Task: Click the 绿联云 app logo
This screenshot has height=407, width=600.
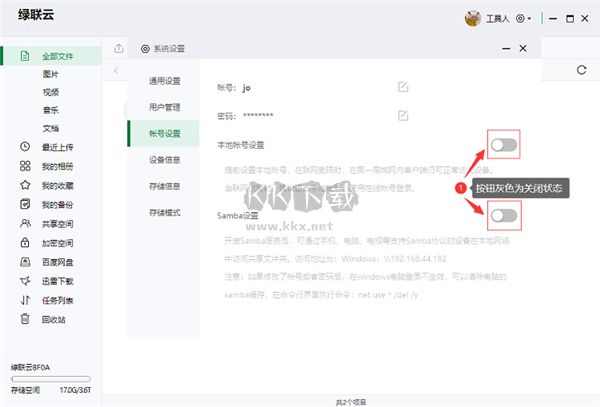Action: click(x=36, y=15)
